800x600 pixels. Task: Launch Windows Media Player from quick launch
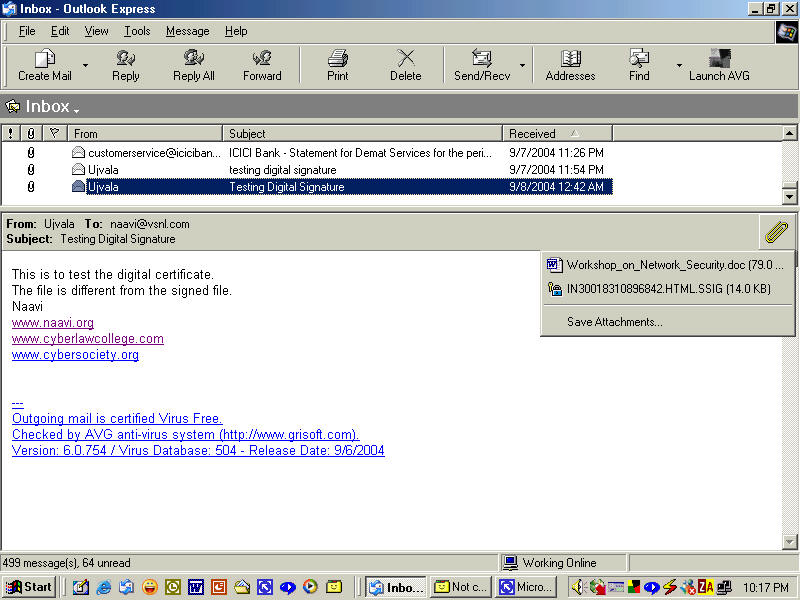pyautogui.click(x=310, y=587)
